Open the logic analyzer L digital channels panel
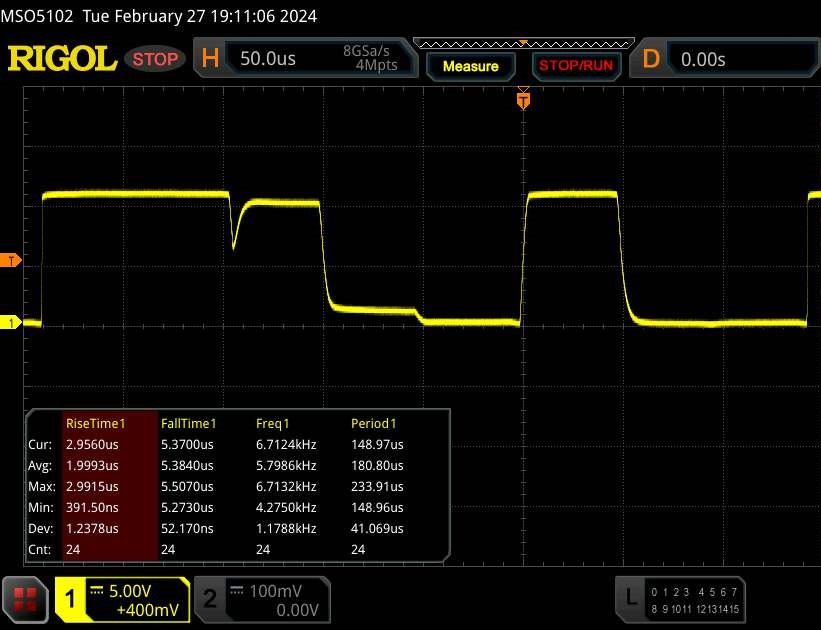Image resolution: width=821 pixels, height=630 pixels. [680, 600]
